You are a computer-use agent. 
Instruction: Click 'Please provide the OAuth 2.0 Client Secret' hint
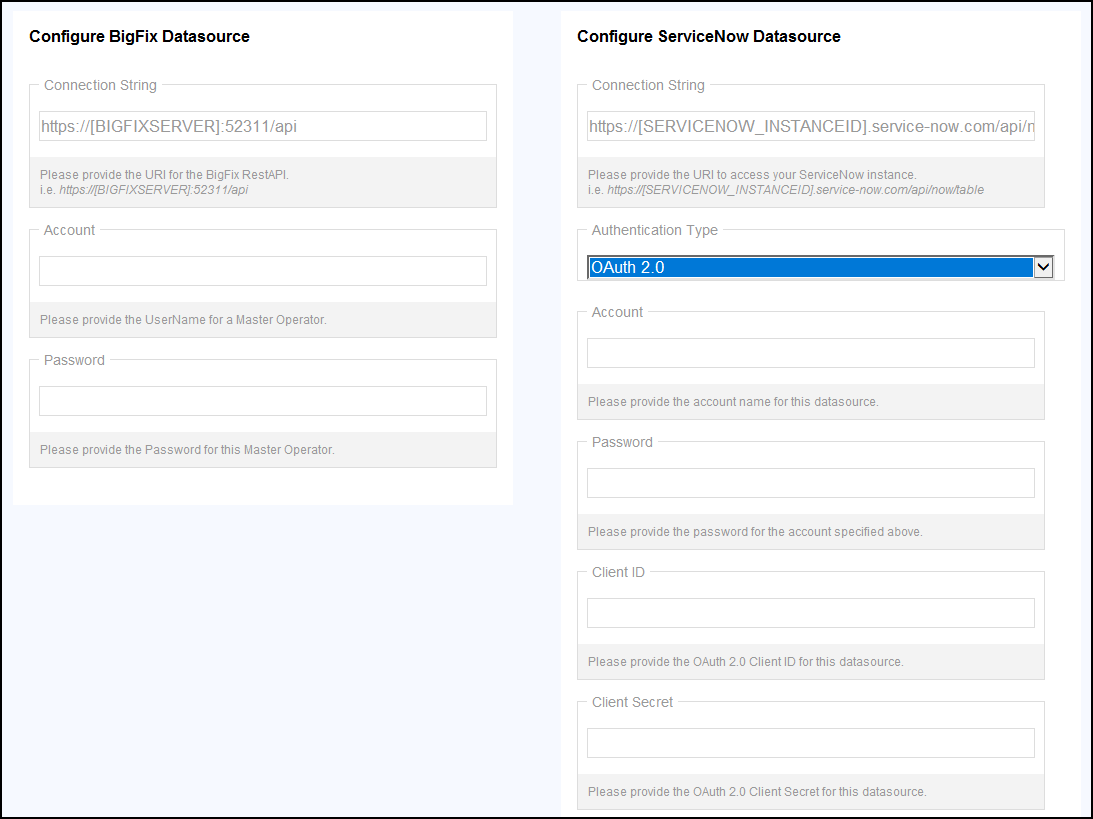tap(757, 792)
